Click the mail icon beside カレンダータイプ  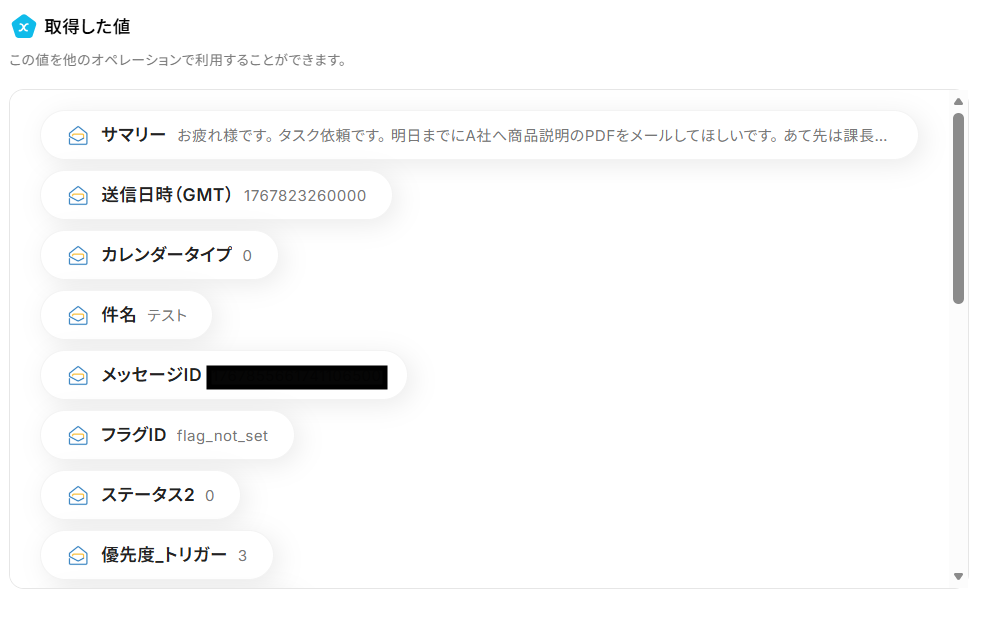pos(78,256)
